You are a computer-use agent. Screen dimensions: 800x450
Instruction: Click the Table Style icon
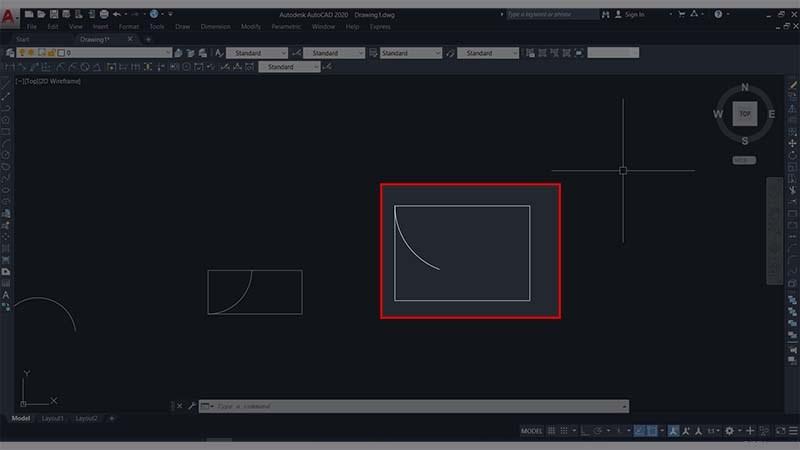coord(373,53)
